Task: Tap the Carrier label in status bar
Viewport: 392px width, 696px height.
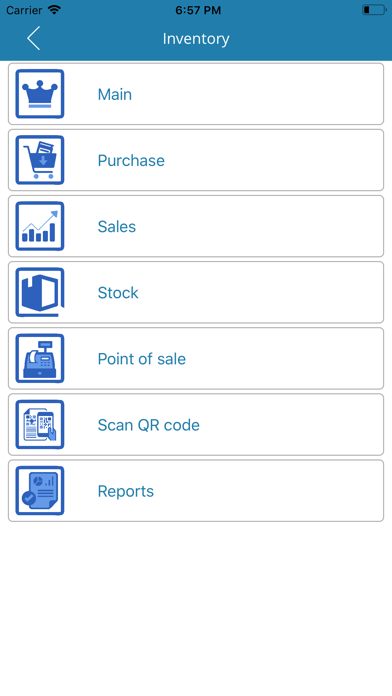Action: click(x=24, y=10)
